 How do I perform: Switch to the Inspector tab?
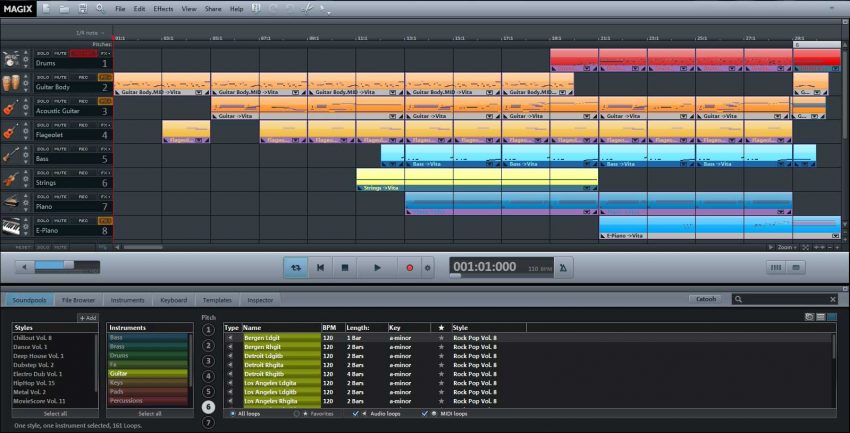(x=260, y=300)
